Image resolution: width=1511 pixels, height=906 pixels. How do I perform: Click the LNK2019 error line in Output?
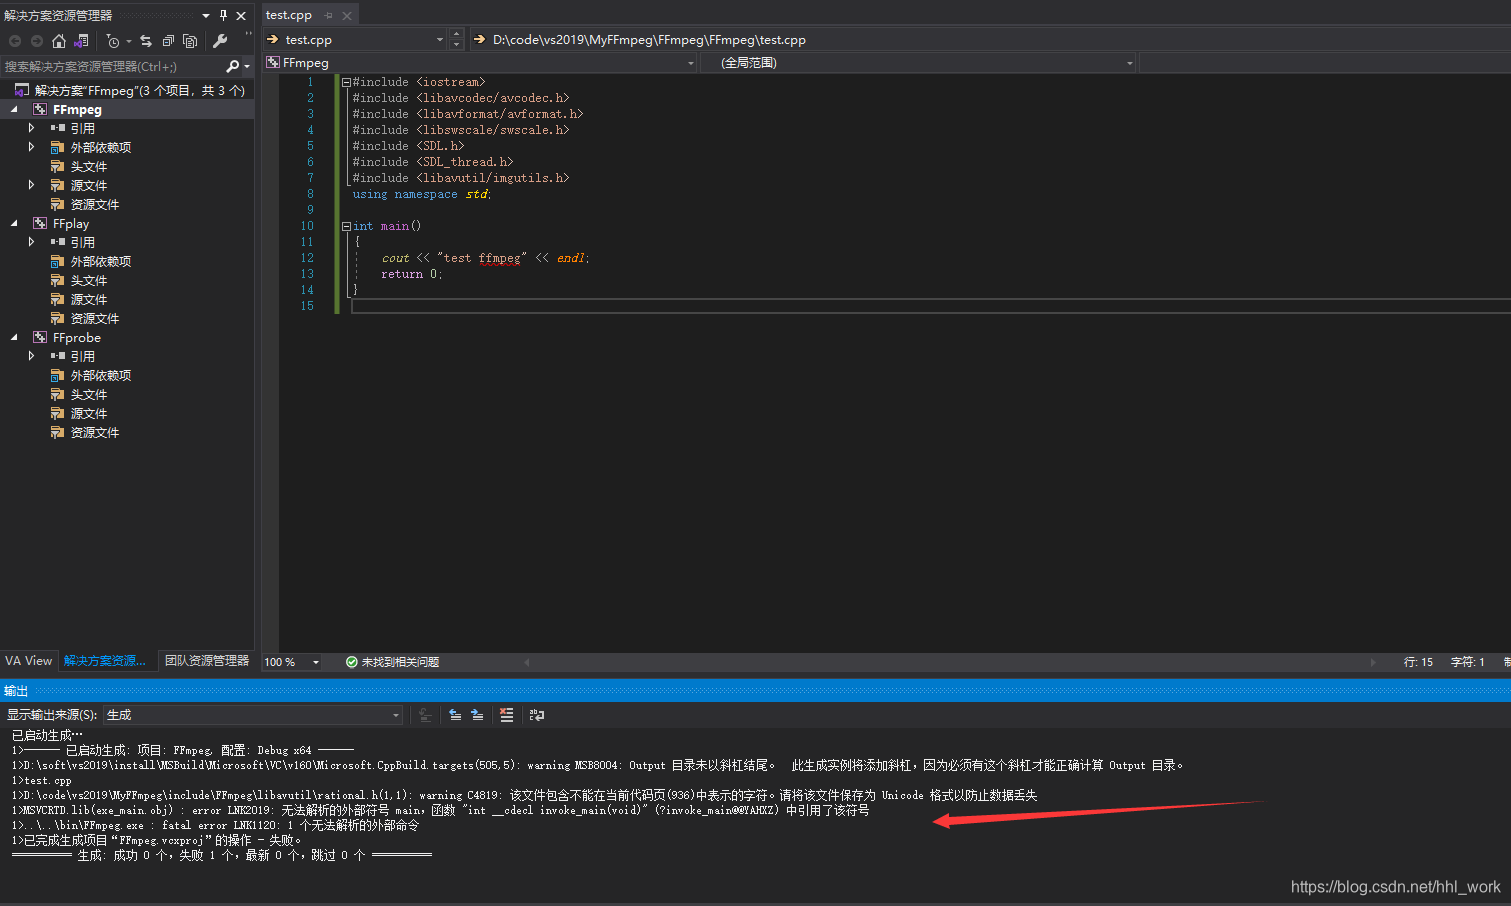[441, 810]
